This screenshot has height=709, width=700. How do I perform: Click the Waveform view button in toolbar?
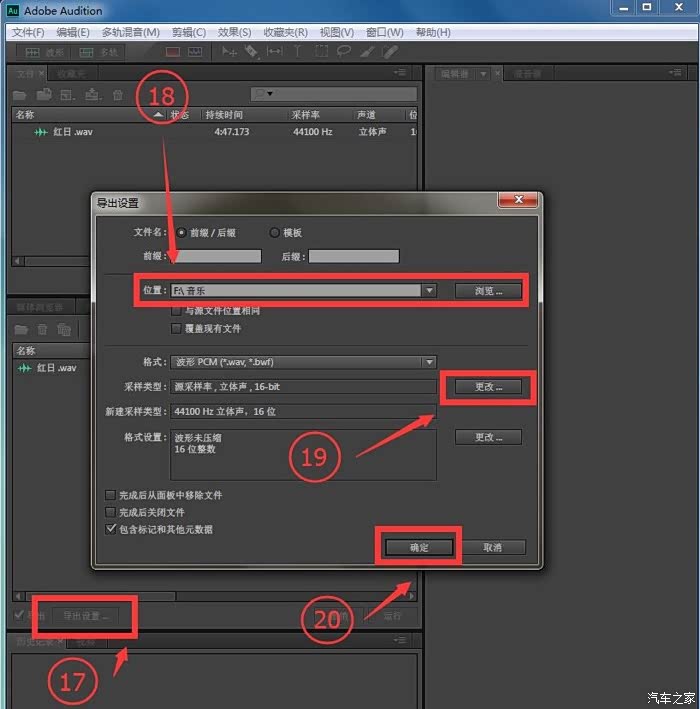click(45, 52)
